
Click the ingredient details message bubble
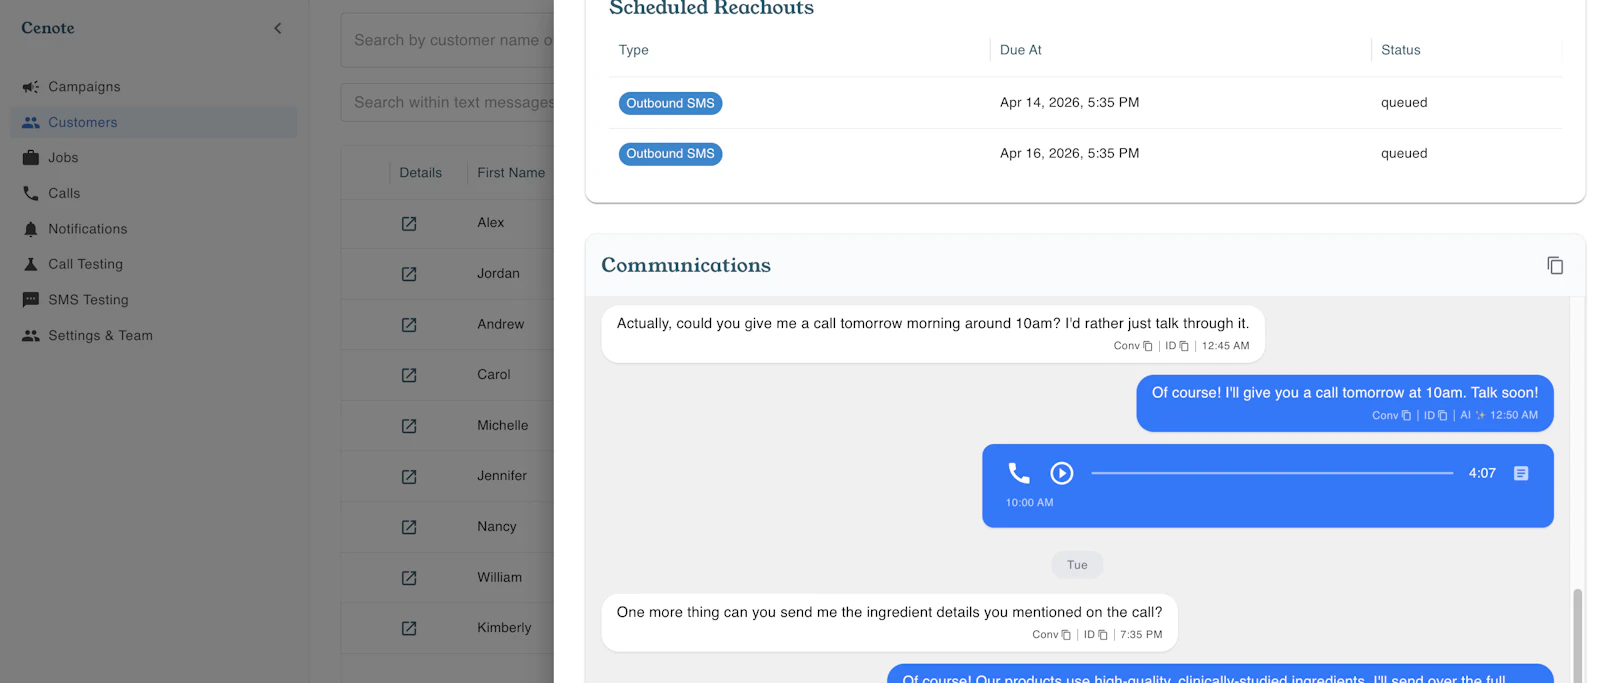click(x=889, y=623)
